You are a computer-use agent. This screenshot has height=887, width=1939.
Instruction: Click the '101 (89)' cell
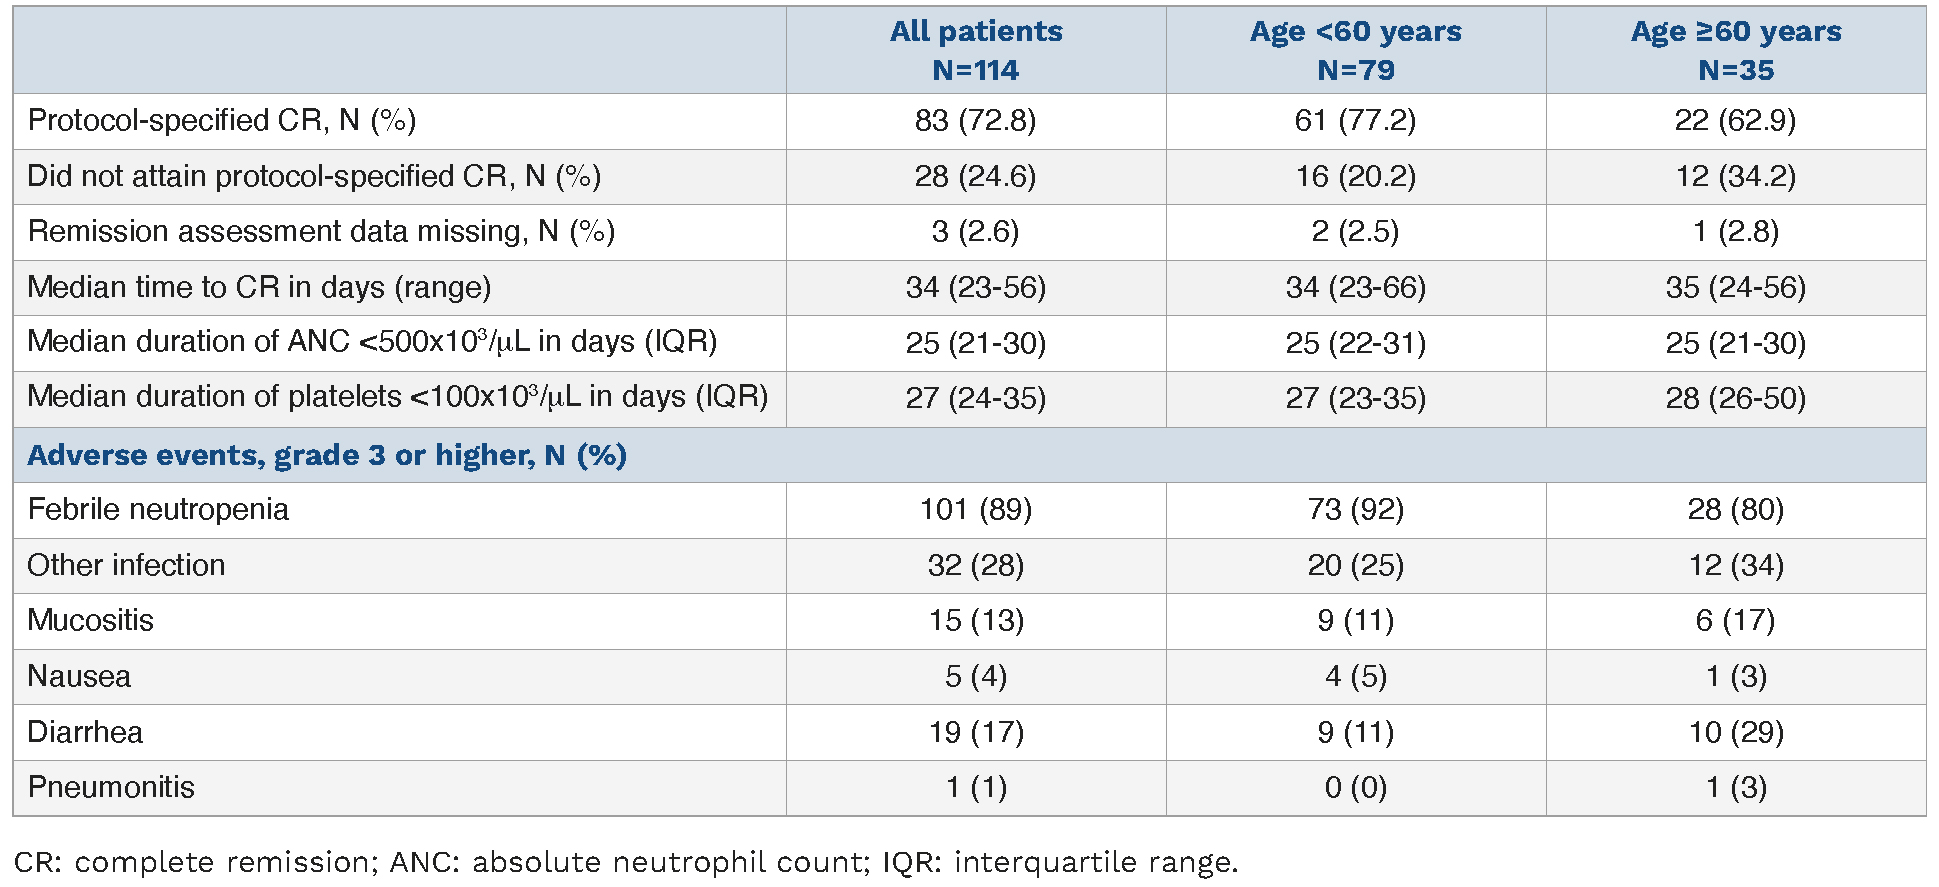975,510
